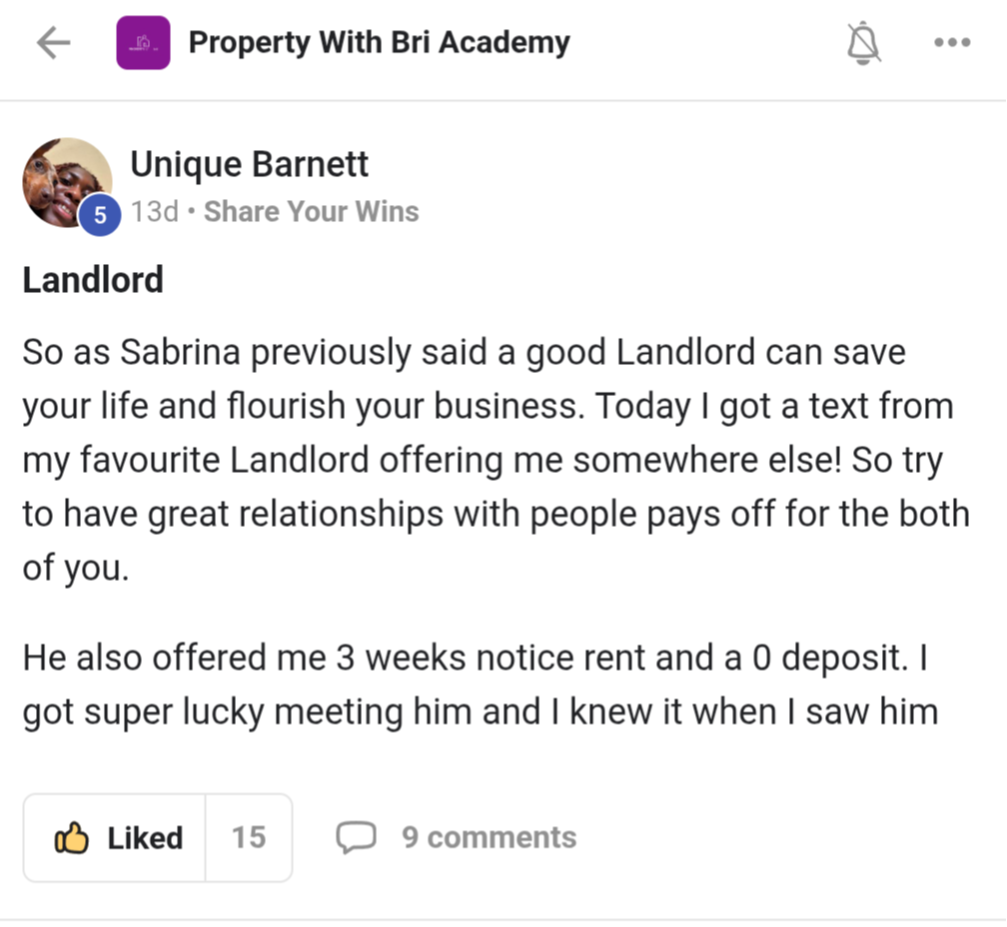Expand the paragraph starting 'So as Sabrina'

(496, 460)
